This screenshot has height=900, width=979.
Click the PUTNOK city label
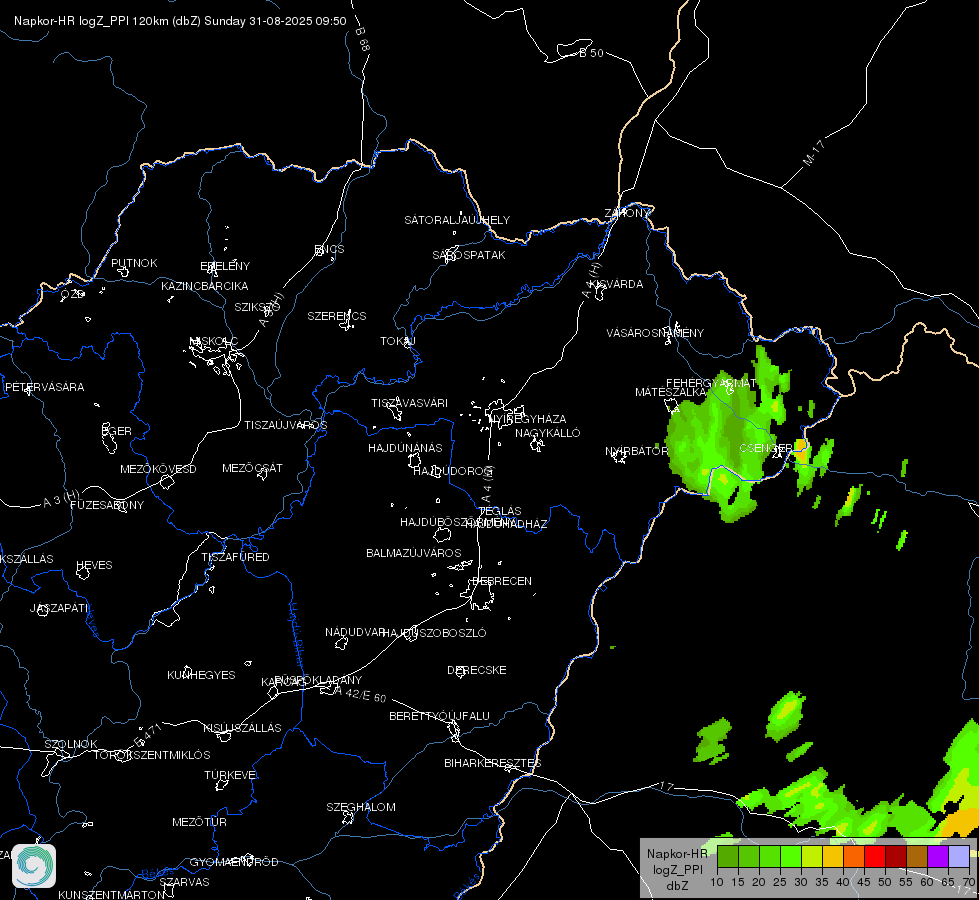[x=134, y=263]
